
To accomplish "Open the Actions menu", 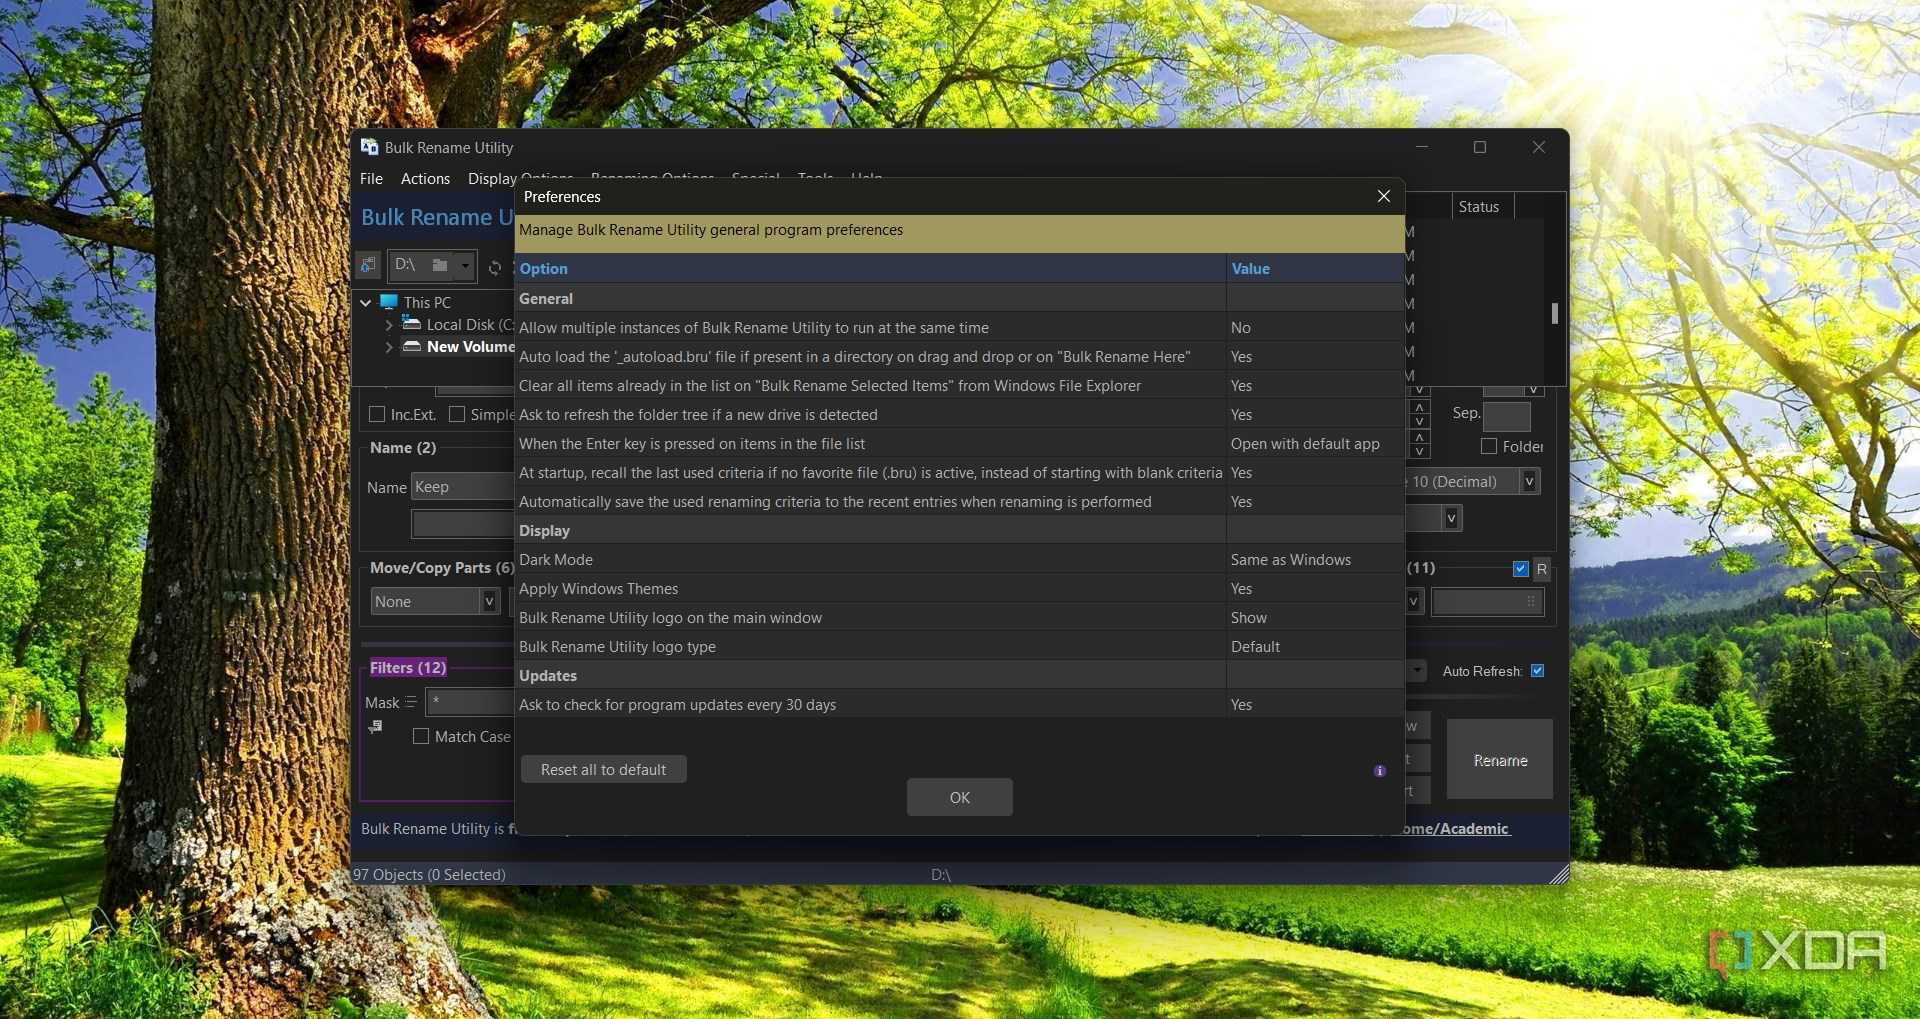I will 425,178.
